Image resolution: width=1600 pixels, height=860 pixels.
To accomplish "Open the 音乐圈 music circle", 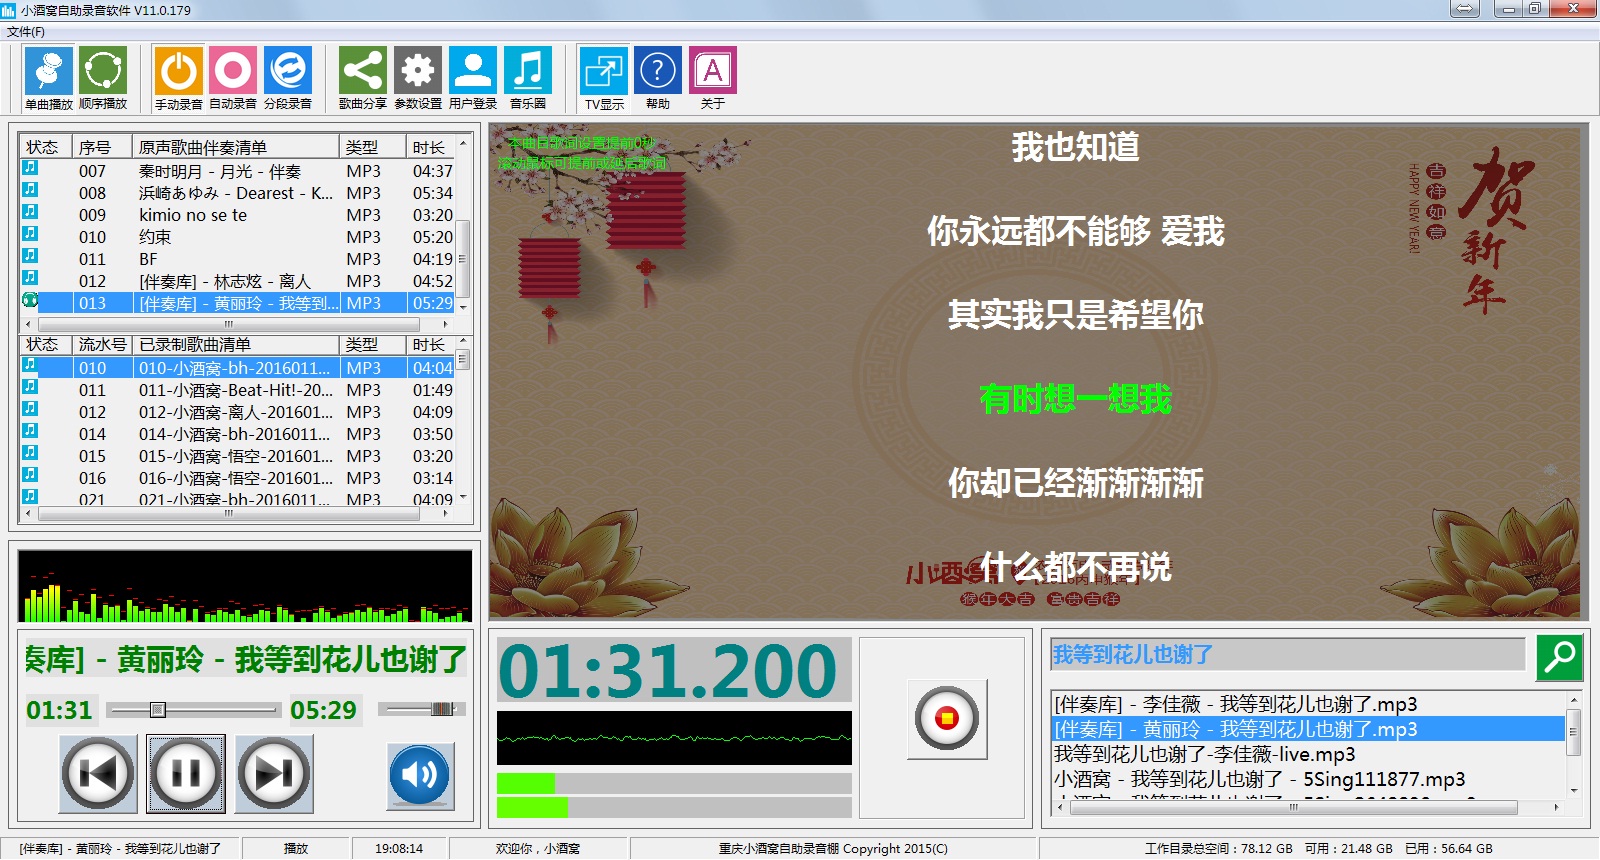I will click(x=528, y=72).
